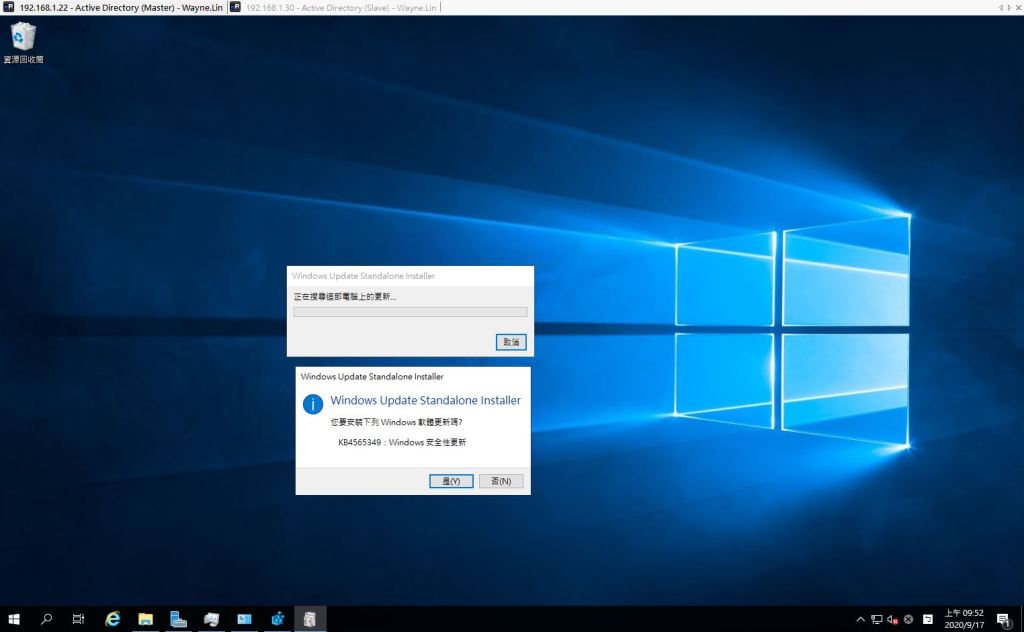This screenshot has height=632, width=1024.
Task: Open the taskbar clock and date
Action: [x=964, y=619]
